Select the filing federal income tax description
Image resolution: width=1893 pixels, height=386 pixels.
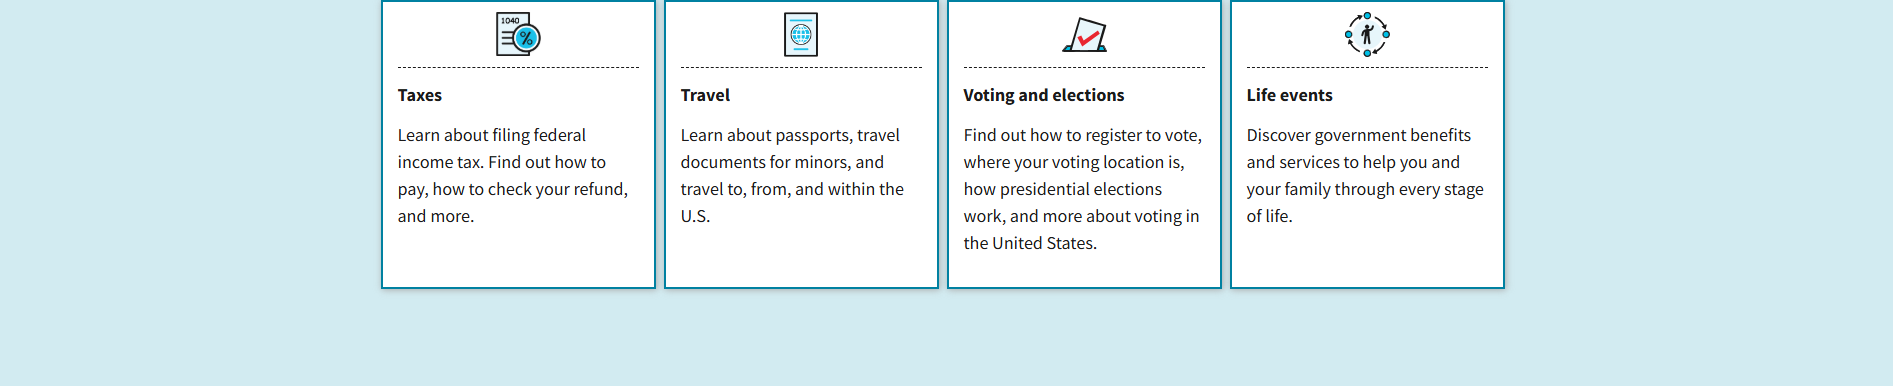pyautogui.click(x=514, y=175)
